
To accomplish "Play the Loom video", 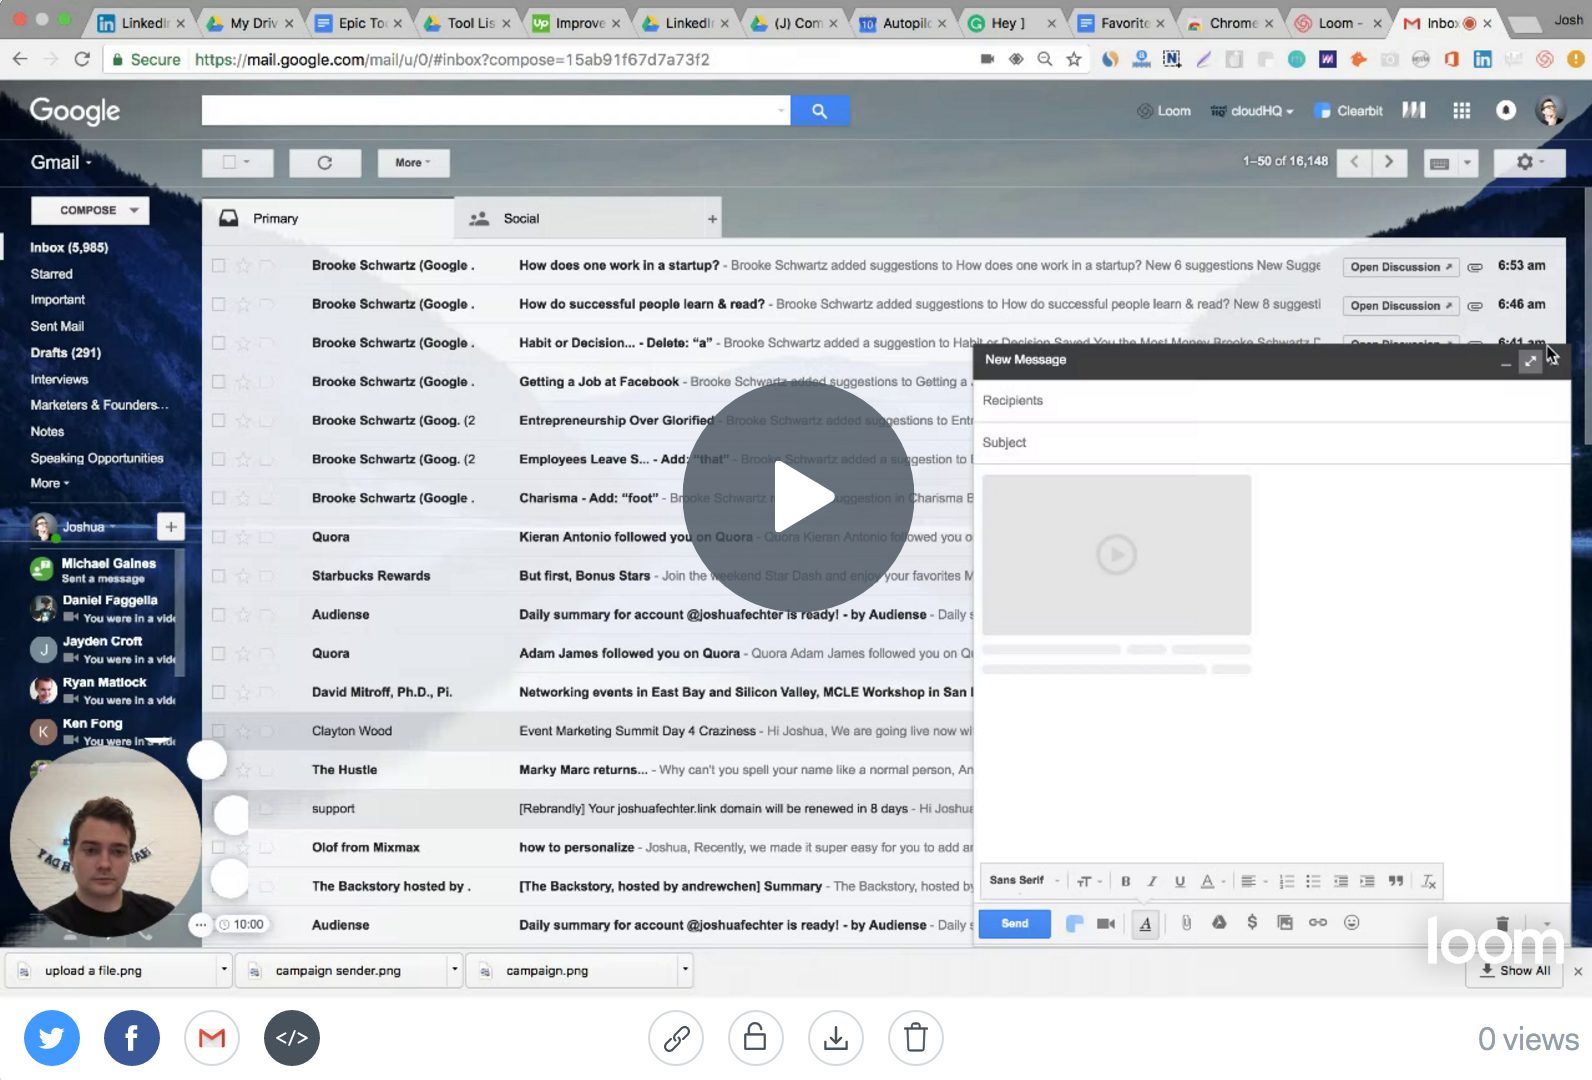I will (x=798, y=497).
